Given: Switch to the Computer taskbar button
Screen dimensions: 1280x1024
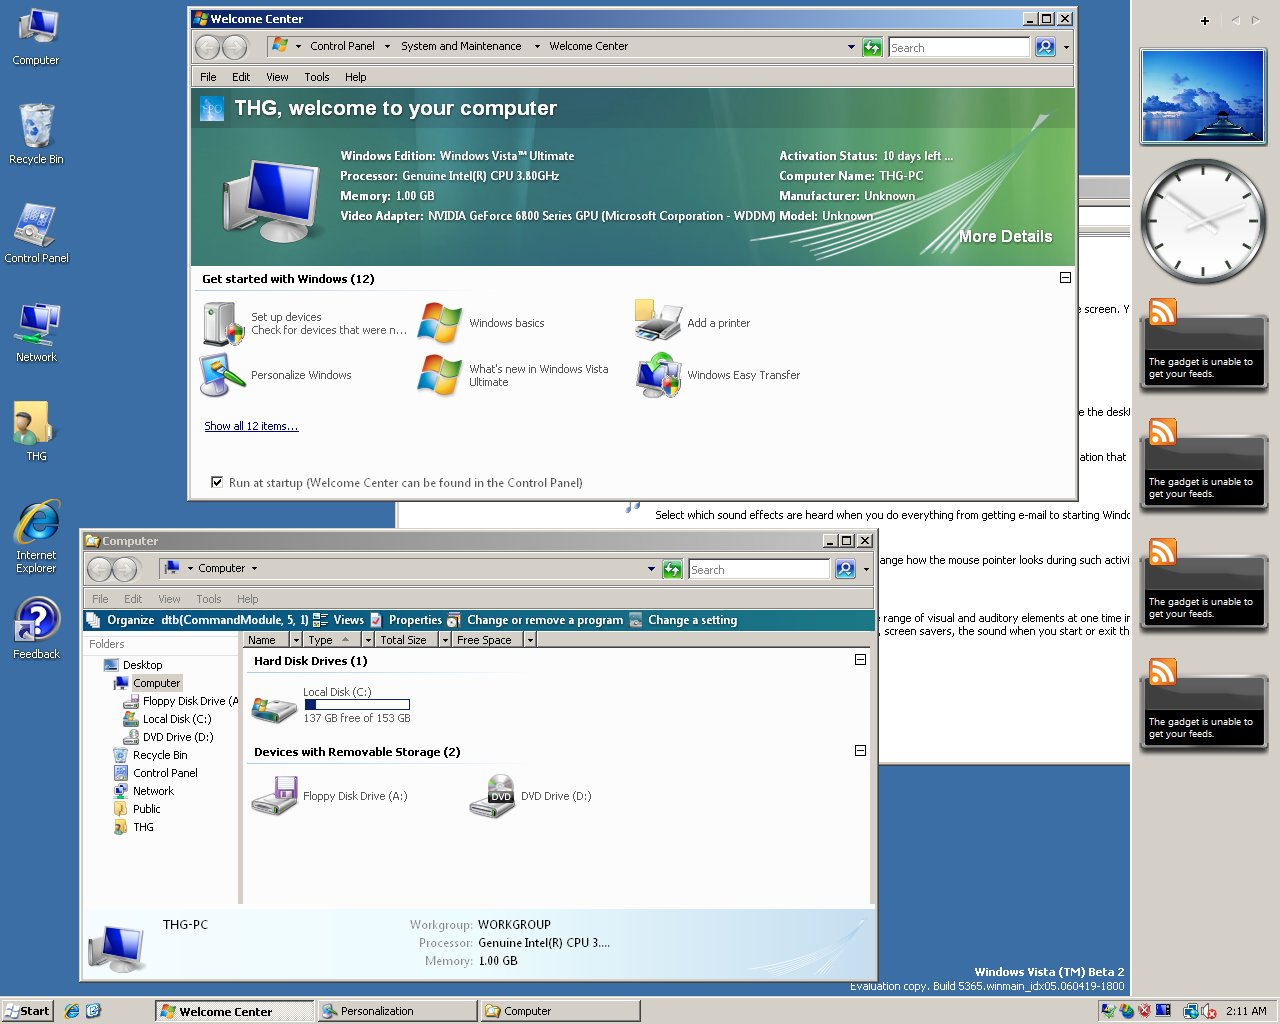Looking at the screenshot, I should 560,1011.
